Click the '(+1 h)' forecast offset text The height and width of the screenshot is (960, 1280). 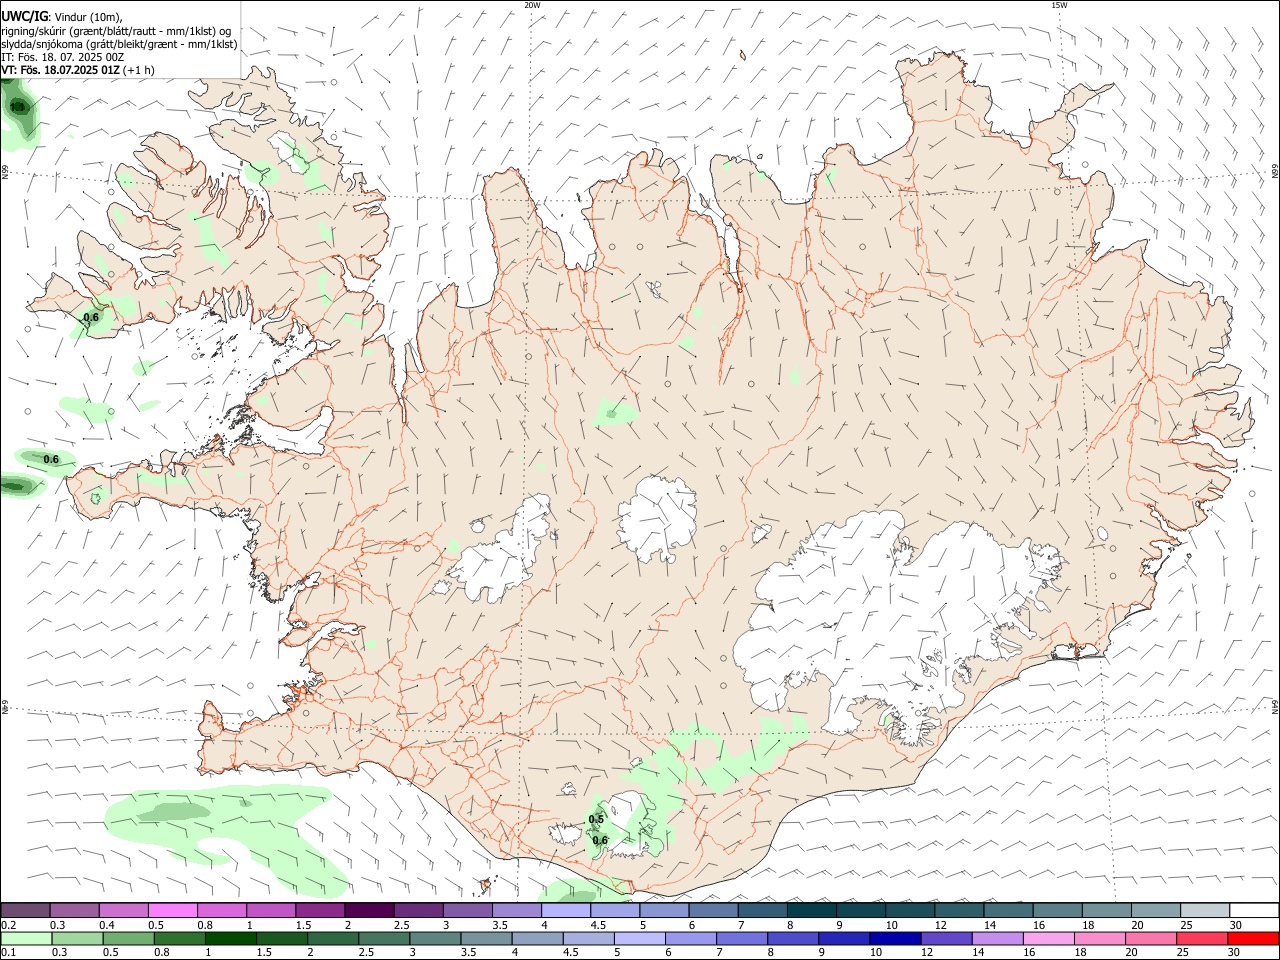139,70
